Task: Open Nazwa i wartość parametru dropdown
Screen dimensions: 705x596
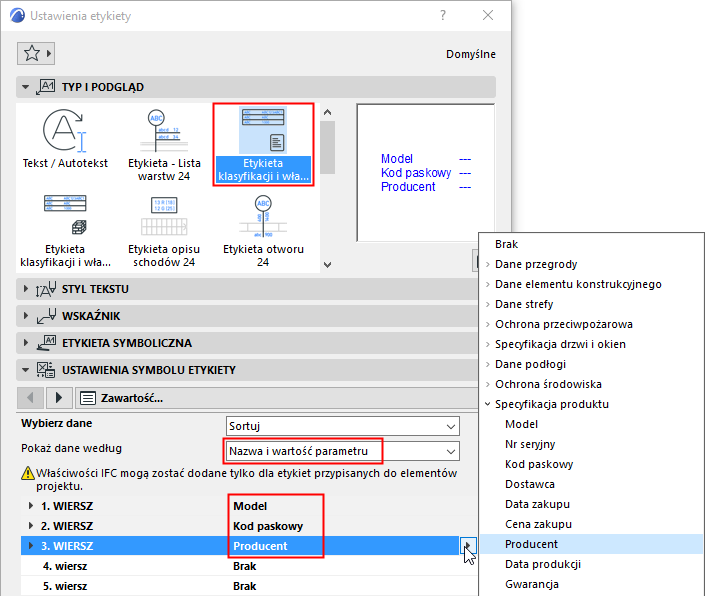Action: tap(343, 451)
